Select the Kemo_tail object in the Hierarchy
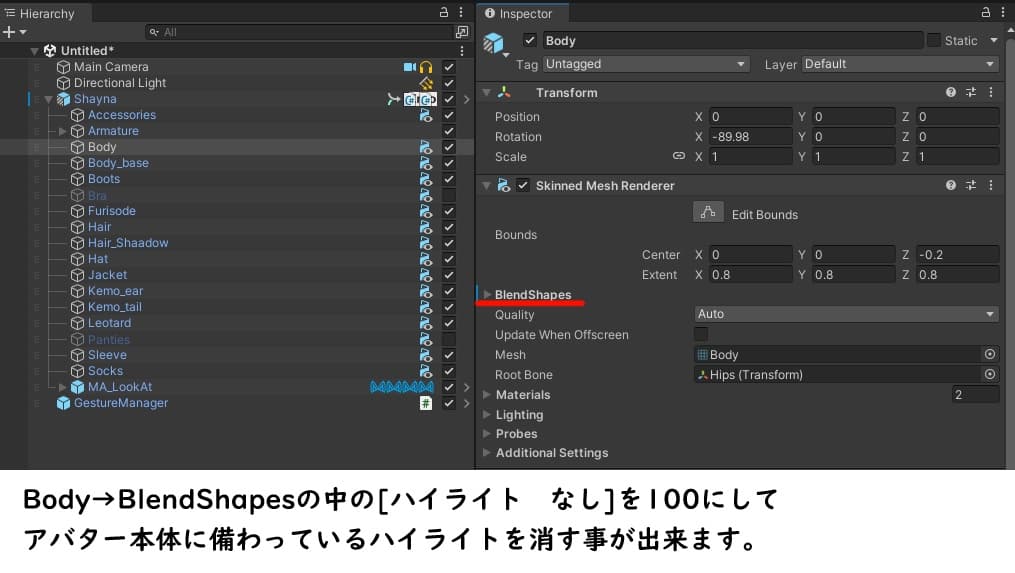The height and width of the screenshot is (573, 1015). coord(115,307)
